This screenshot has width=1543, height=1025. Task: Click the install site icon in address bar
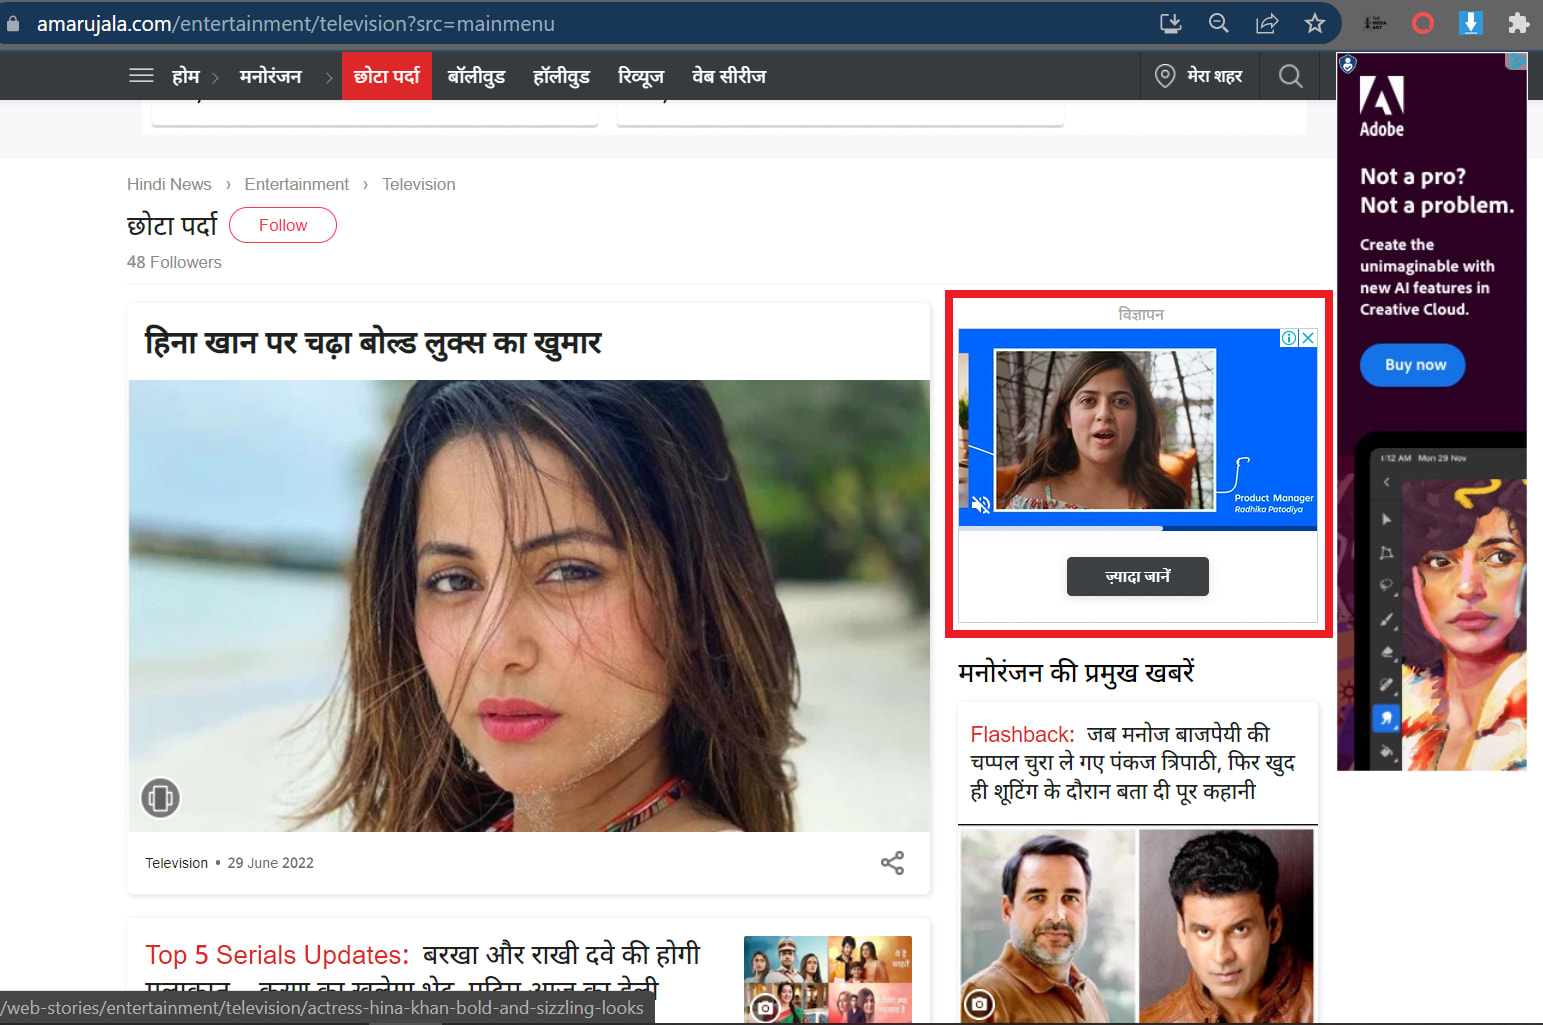(1170, 22)
